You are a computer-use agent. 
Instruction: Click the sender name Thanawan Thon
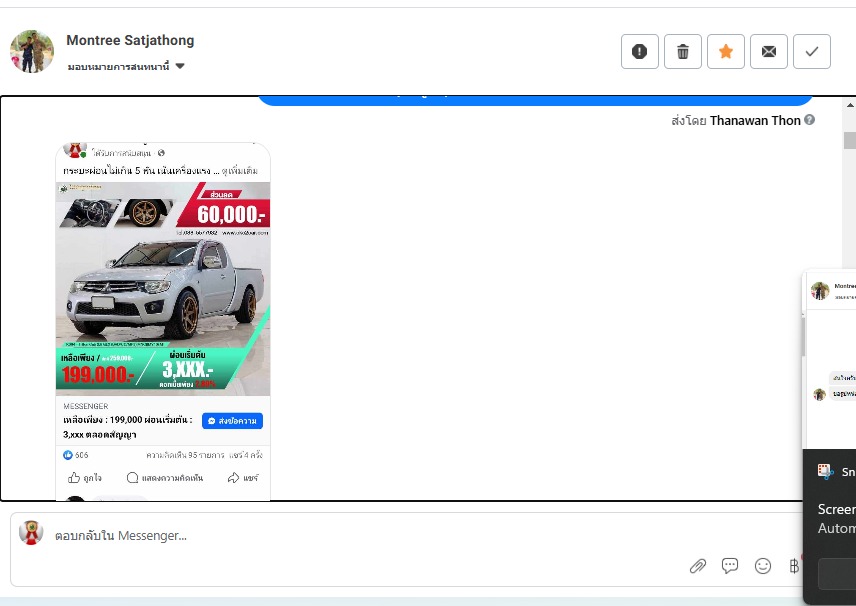755,121
